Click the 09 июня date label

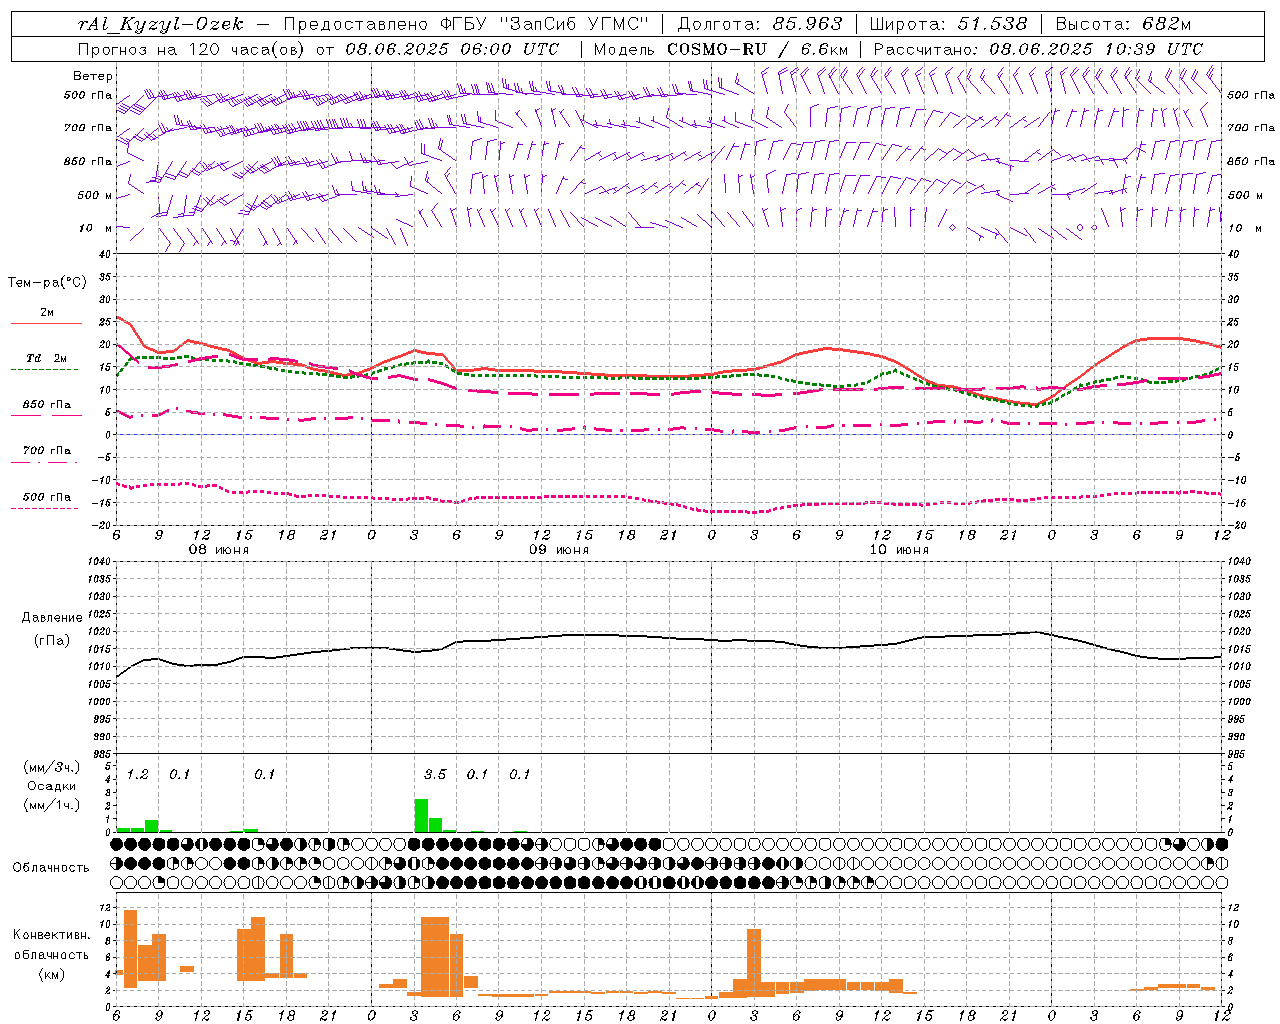pos(559,550)
